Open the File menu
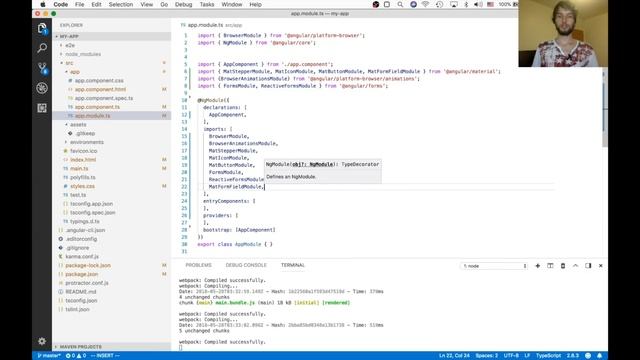The width and height of the screenshot is (640, 360). 80,4
